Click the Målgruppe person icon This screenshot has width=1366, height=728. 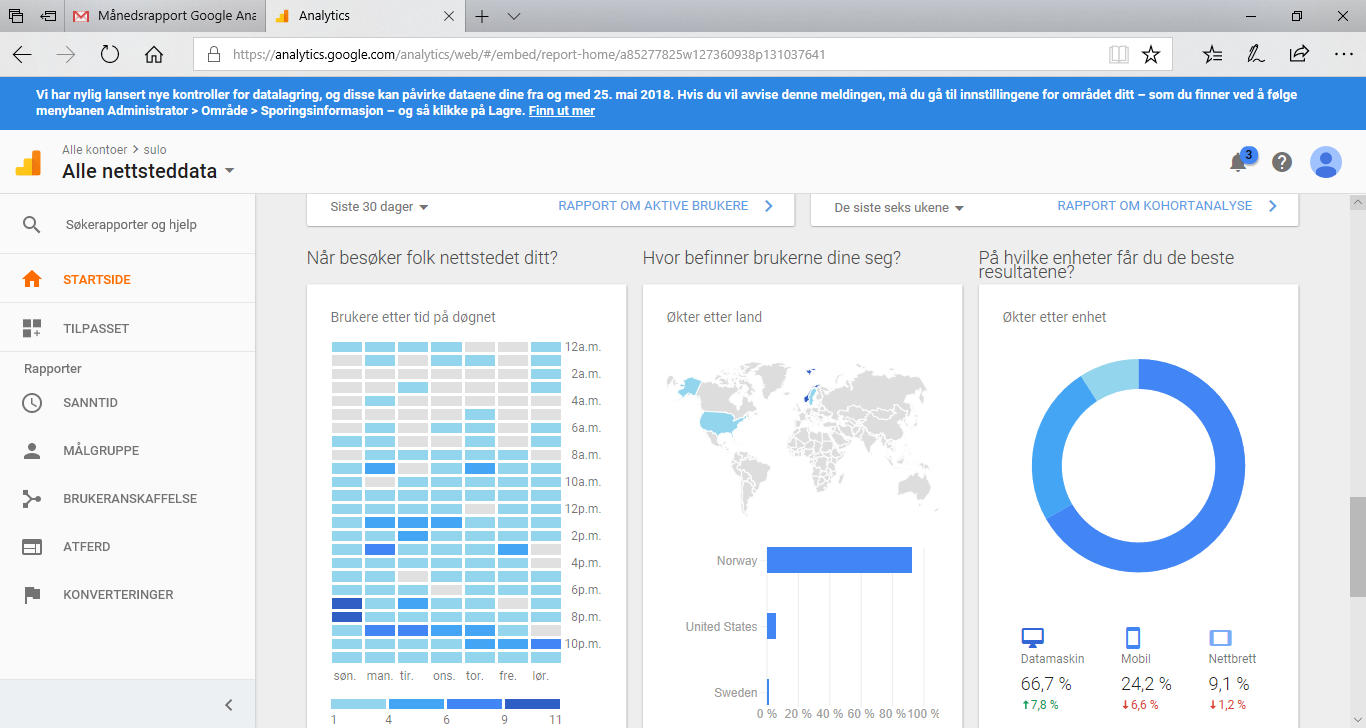click(x=32, y=451)
